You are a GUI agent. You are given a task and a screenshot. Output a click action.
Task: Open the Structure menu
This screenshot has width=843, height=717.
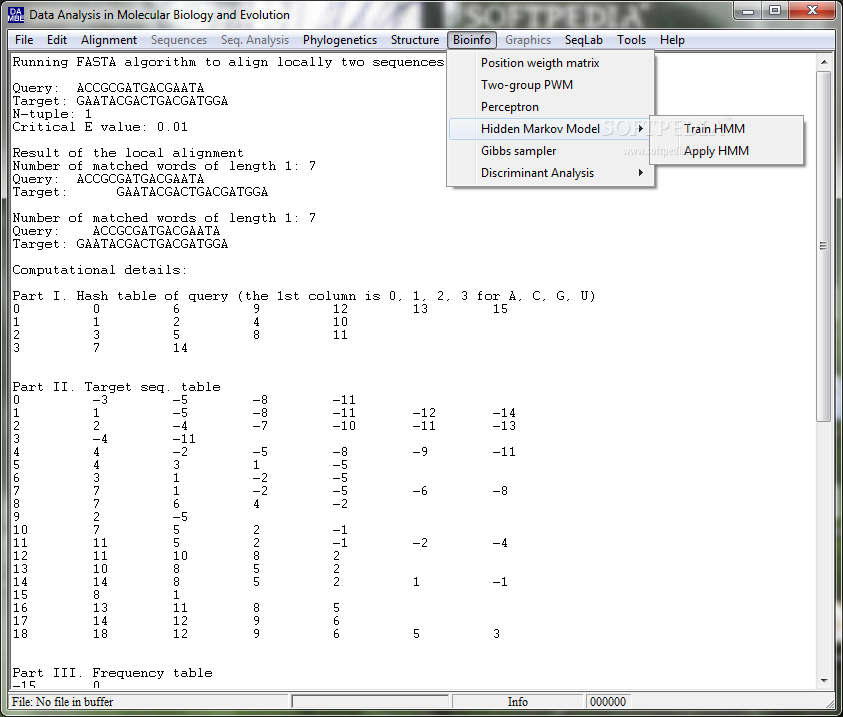(x=415, y=40)
